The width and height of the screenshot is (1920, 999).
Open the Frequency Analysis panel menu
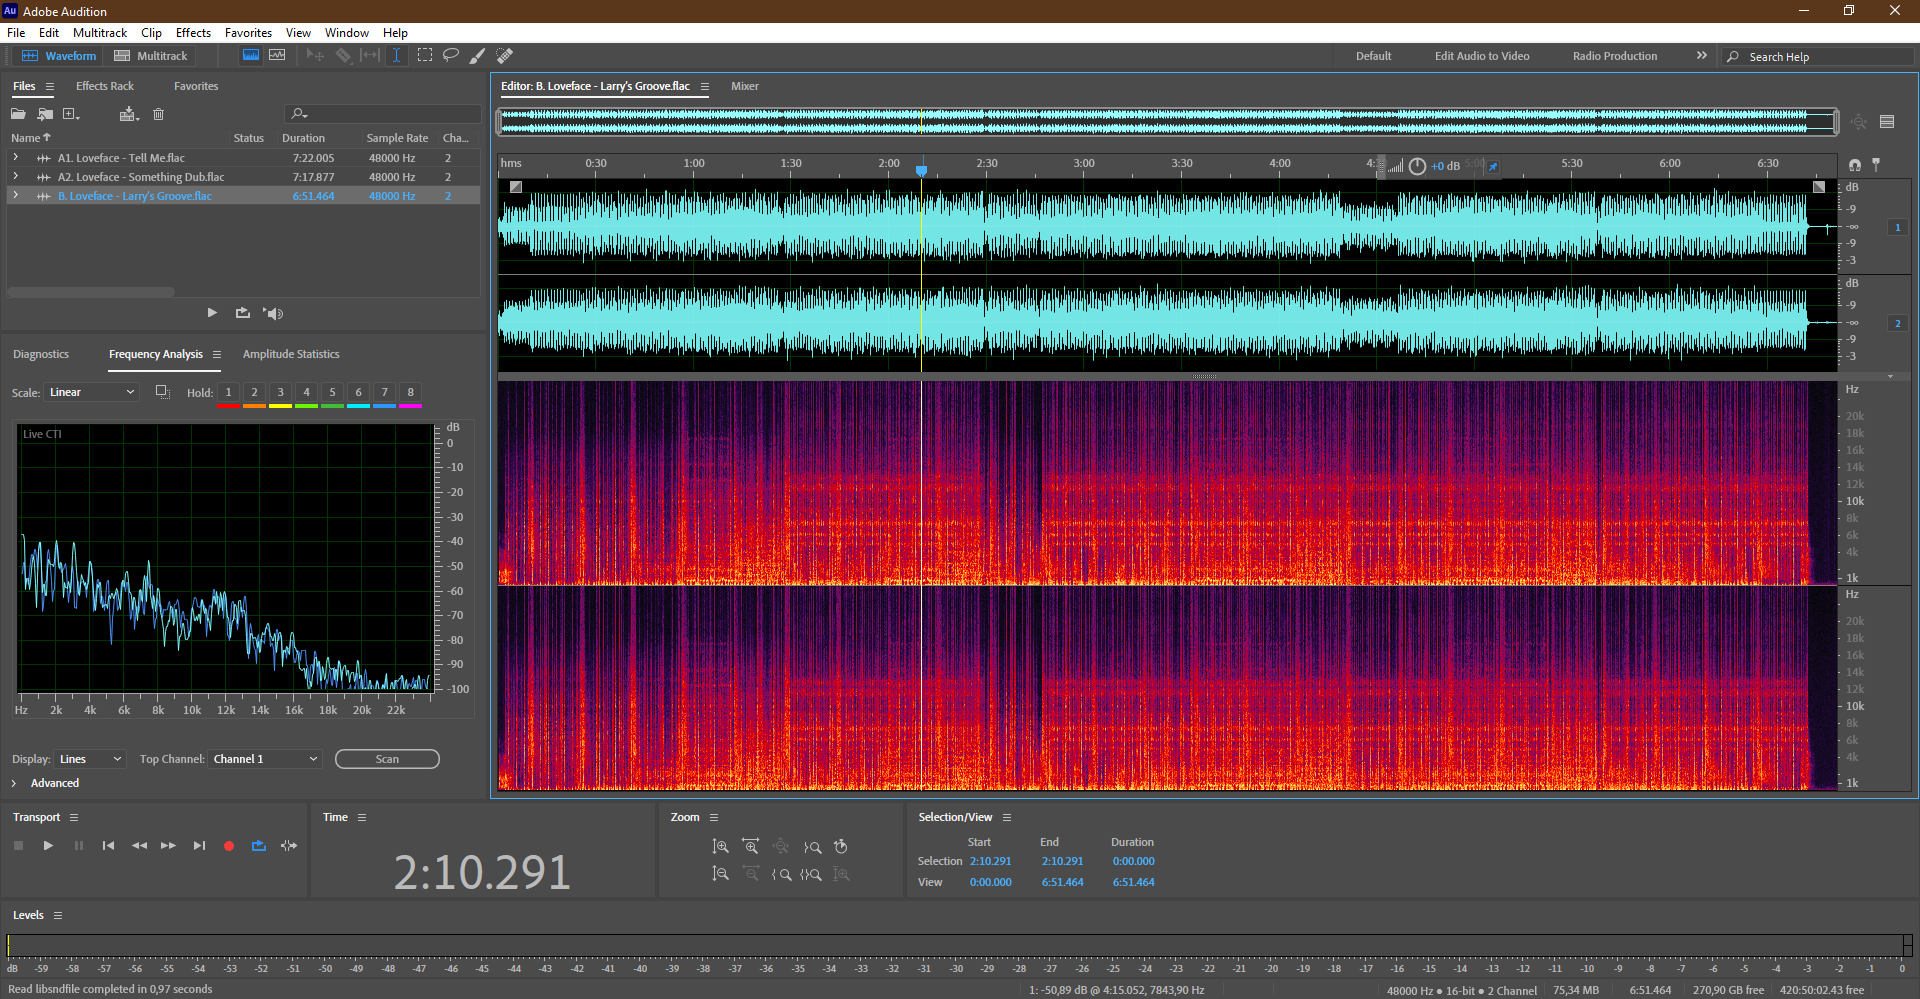(216, 355)
